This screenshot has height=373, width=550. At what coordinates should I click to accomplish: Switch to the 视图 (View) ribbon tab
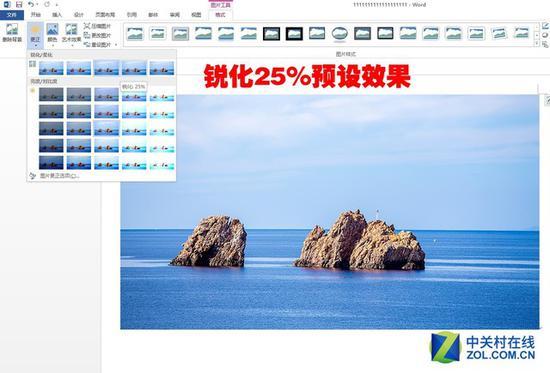pos(196,15)
